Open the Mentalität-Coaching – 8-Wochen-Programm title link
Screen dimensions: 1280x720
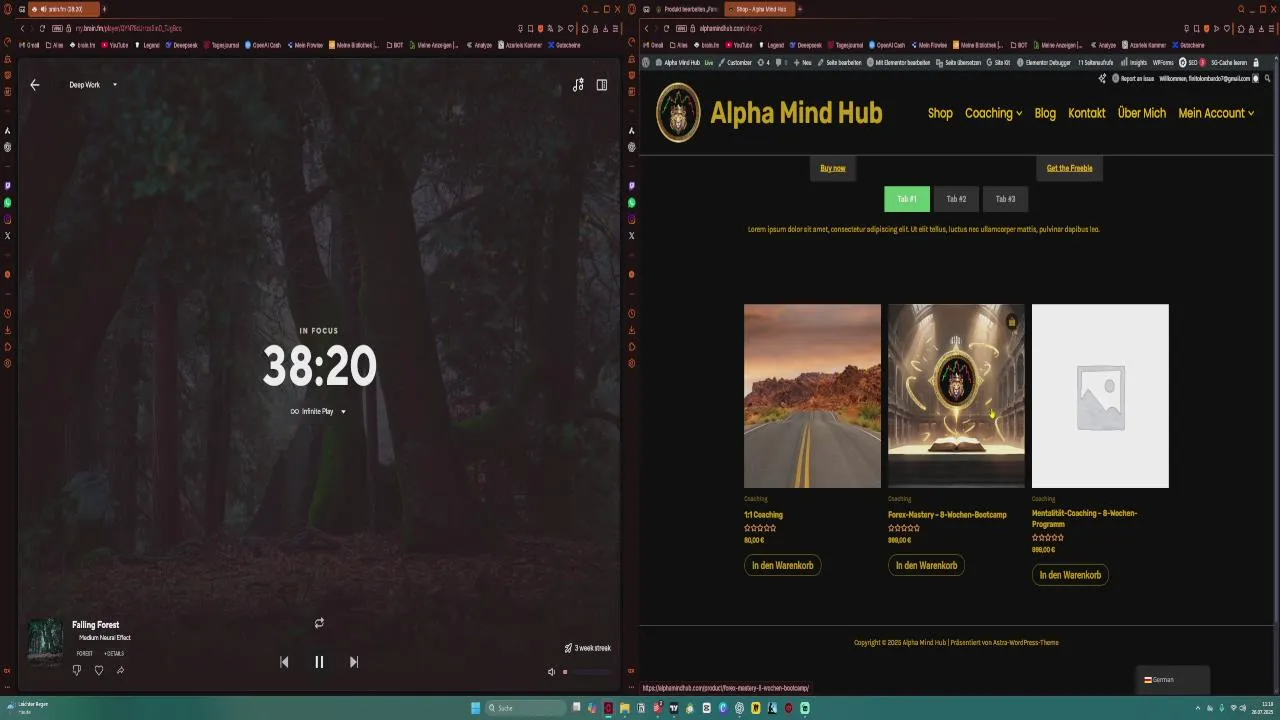[1084, 518]
